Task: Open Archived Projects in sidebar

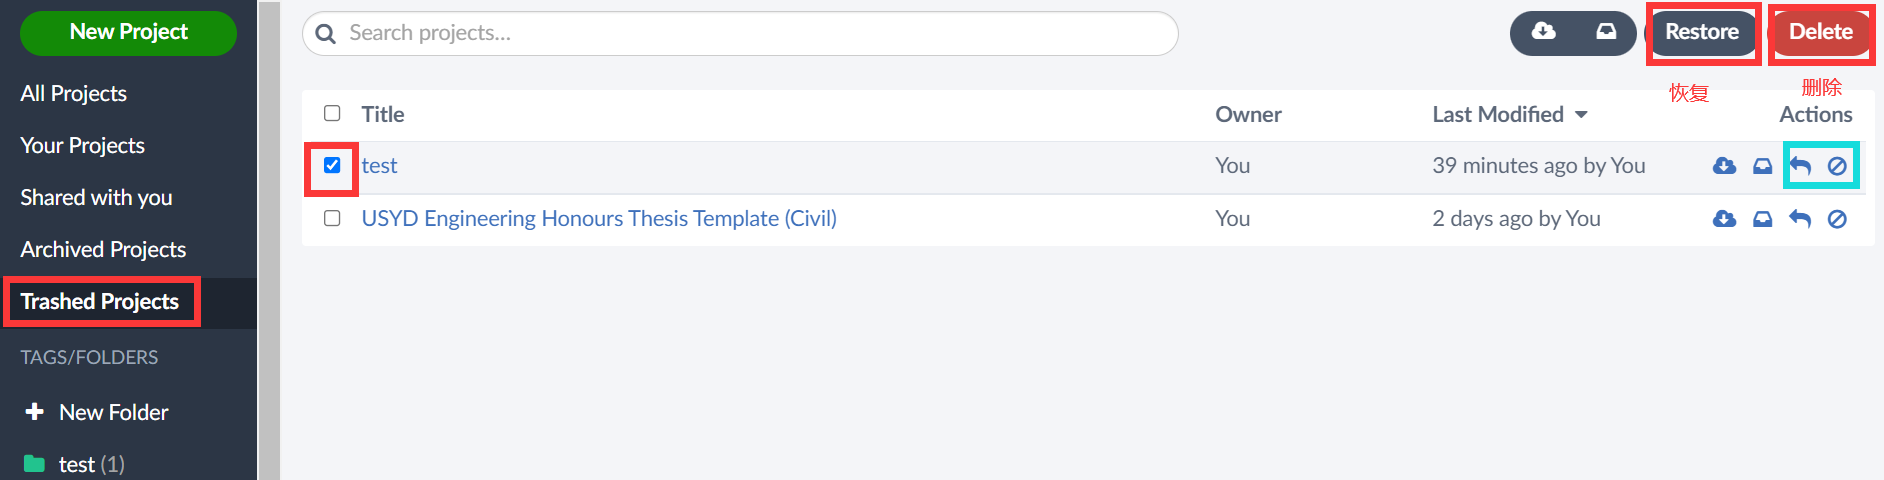Action: [103, 249]
